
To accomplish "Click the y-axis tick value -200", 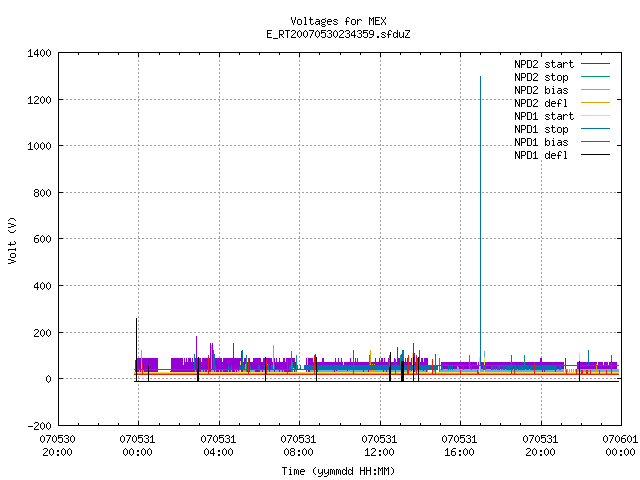I will click(39, 426).
